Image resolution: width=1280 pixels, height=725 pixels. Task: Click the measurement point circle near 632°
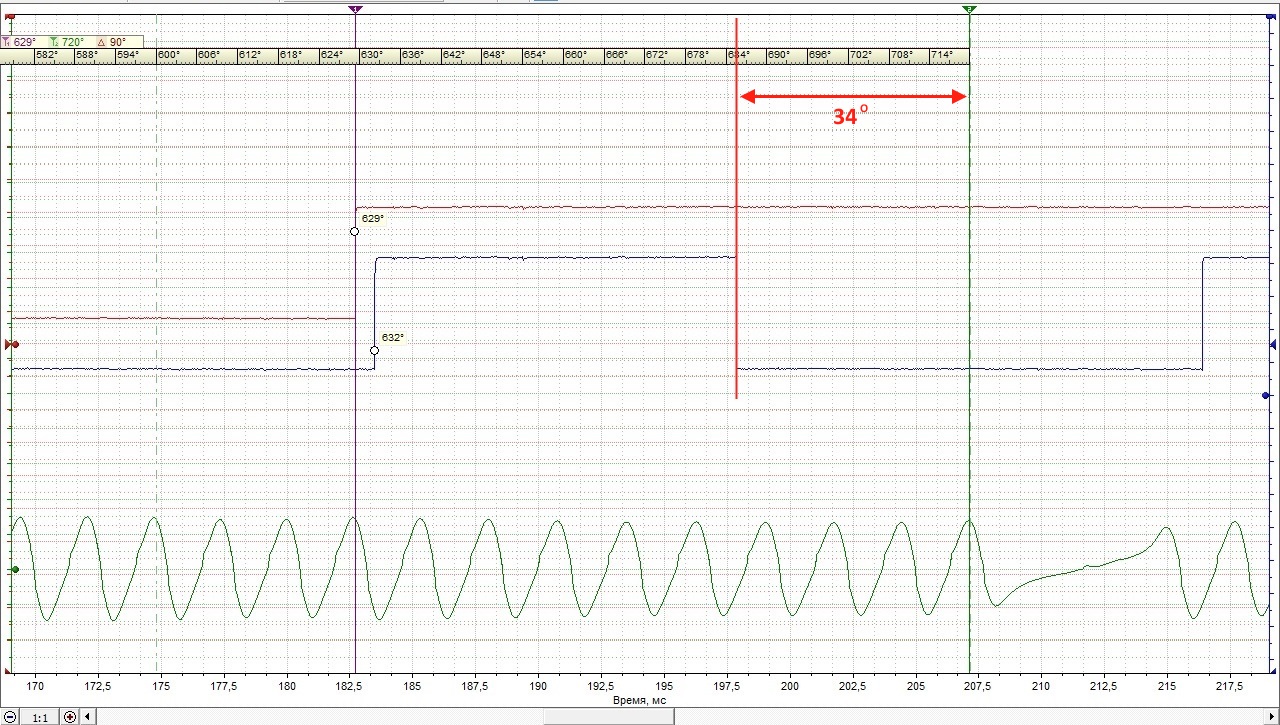374,350
